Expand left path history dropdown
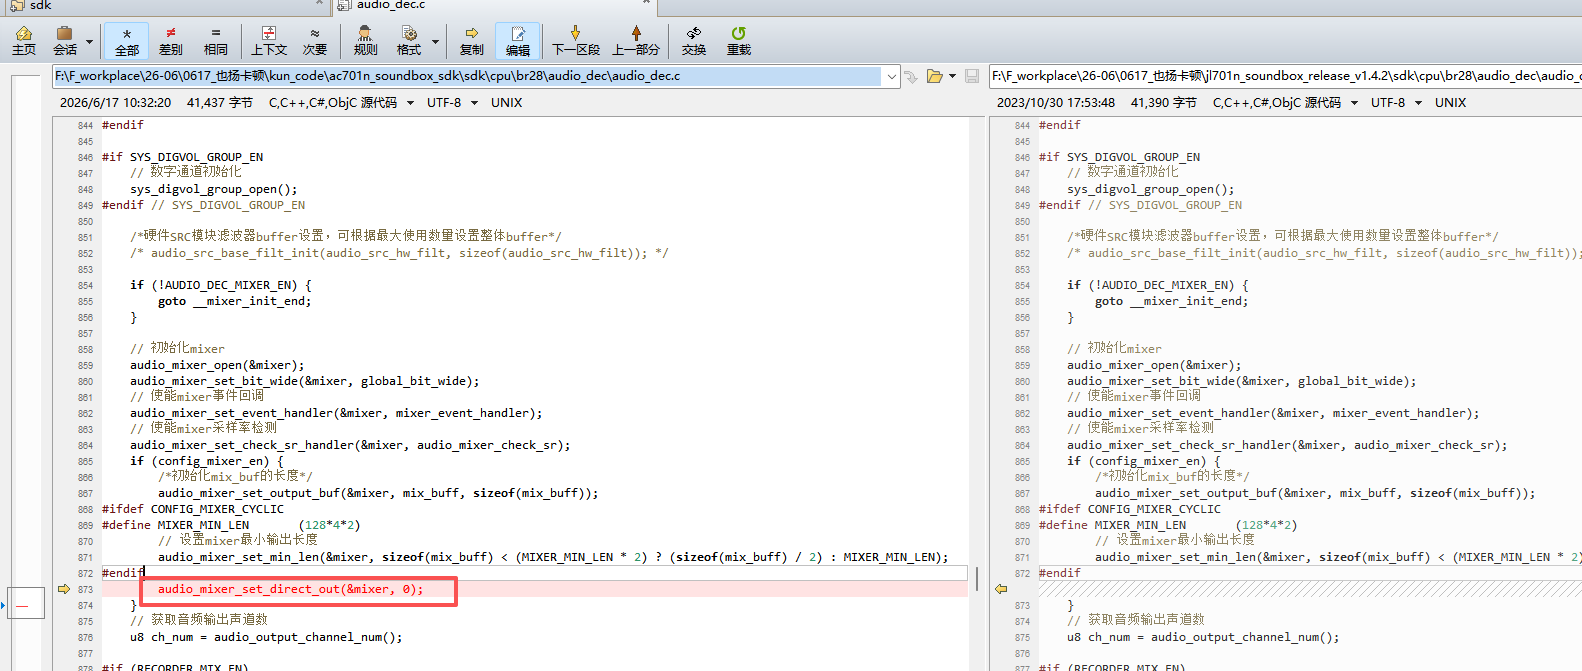Image resolution: width=1582 pixels, height=671 pixels. (x=891, y=76)
